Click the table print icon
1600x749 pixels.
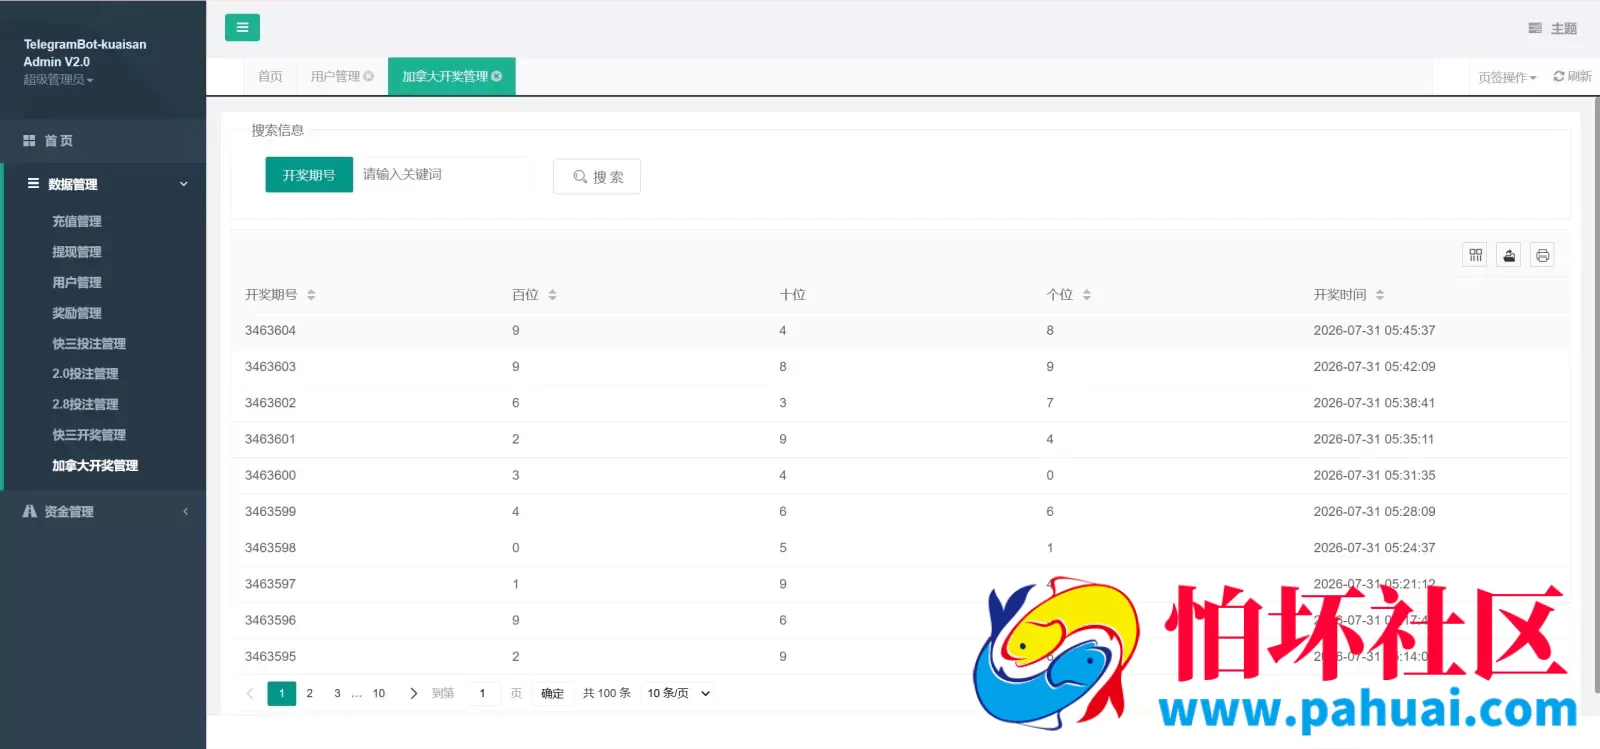click(x=1543, y=255)
